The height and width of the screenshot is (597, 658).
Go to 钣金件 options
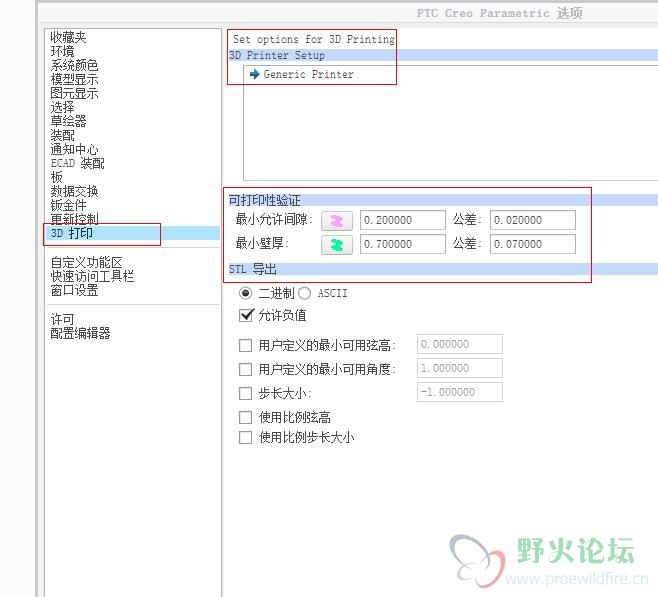[x=68, y=205]
